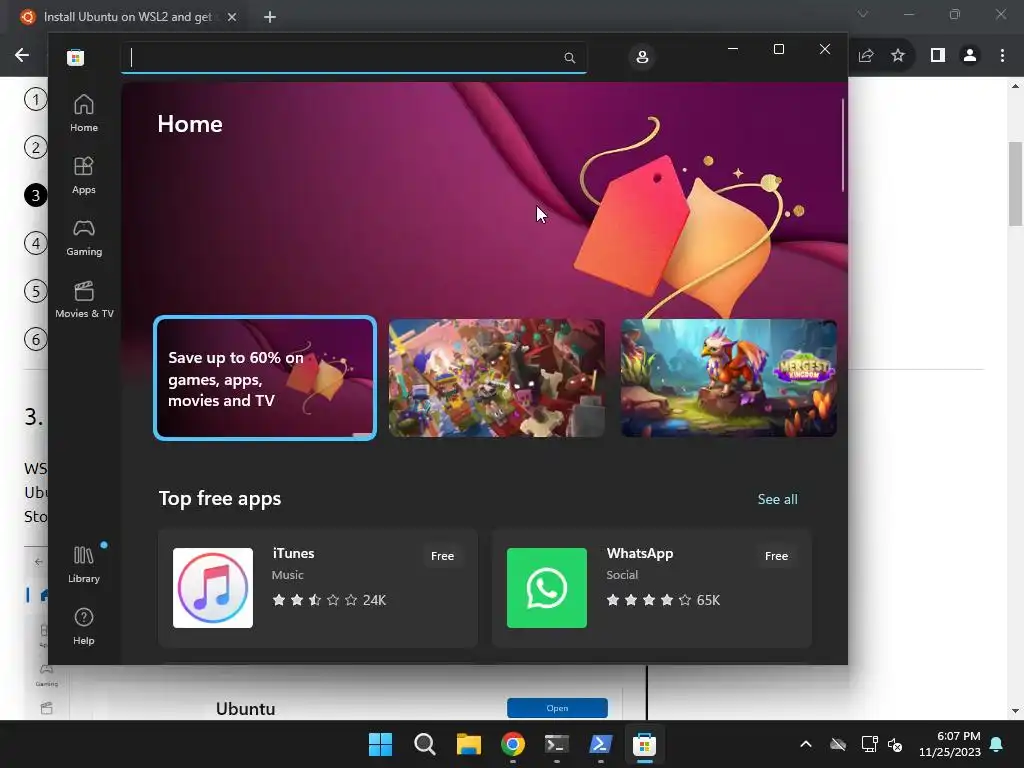Show hidden system tray icons
The width and height of the screenshot is (1024, 768).
(x=806, y=744)
